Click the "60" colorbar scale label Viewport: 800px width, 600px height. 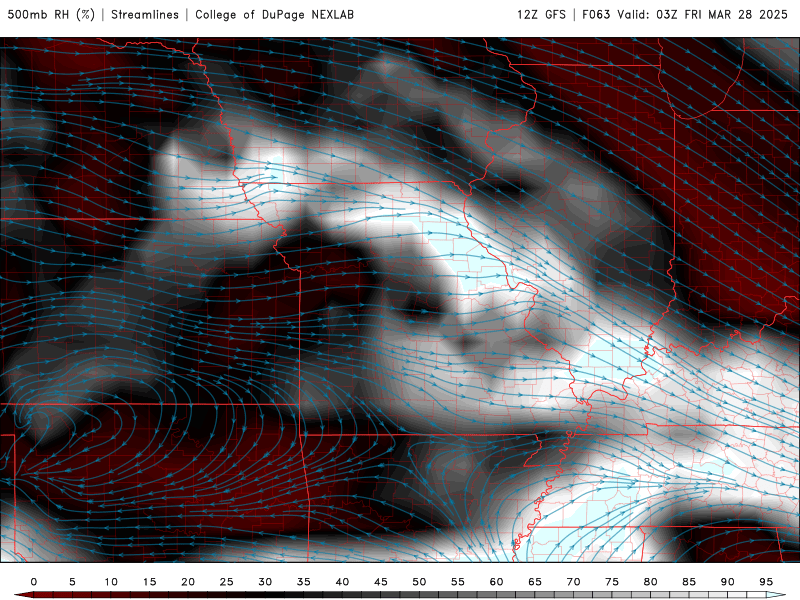[496, 582]
